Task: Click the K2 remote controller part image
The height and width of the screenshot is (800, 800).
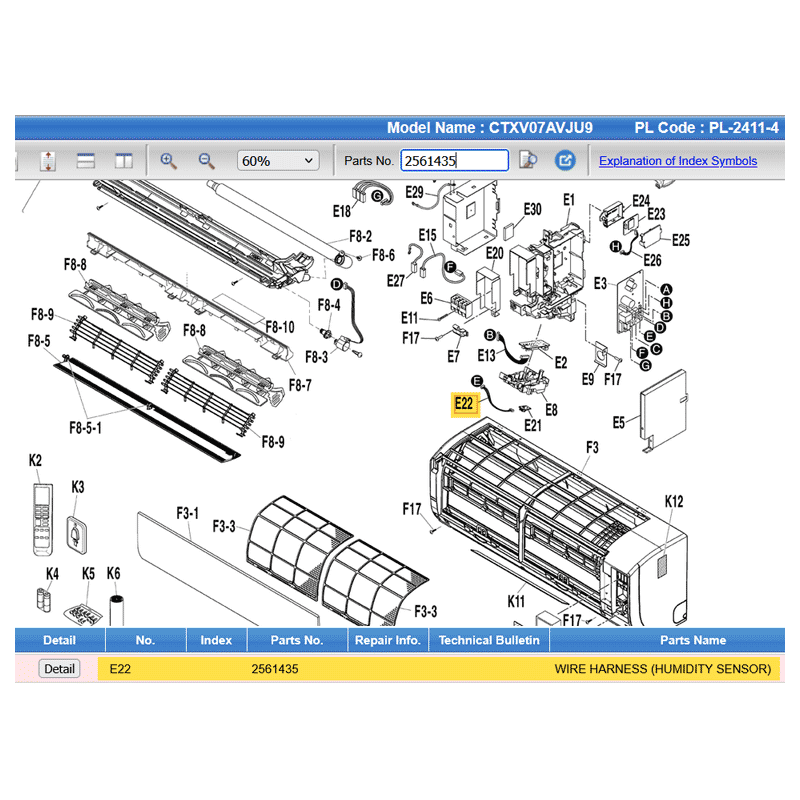Action: (43, 519)
